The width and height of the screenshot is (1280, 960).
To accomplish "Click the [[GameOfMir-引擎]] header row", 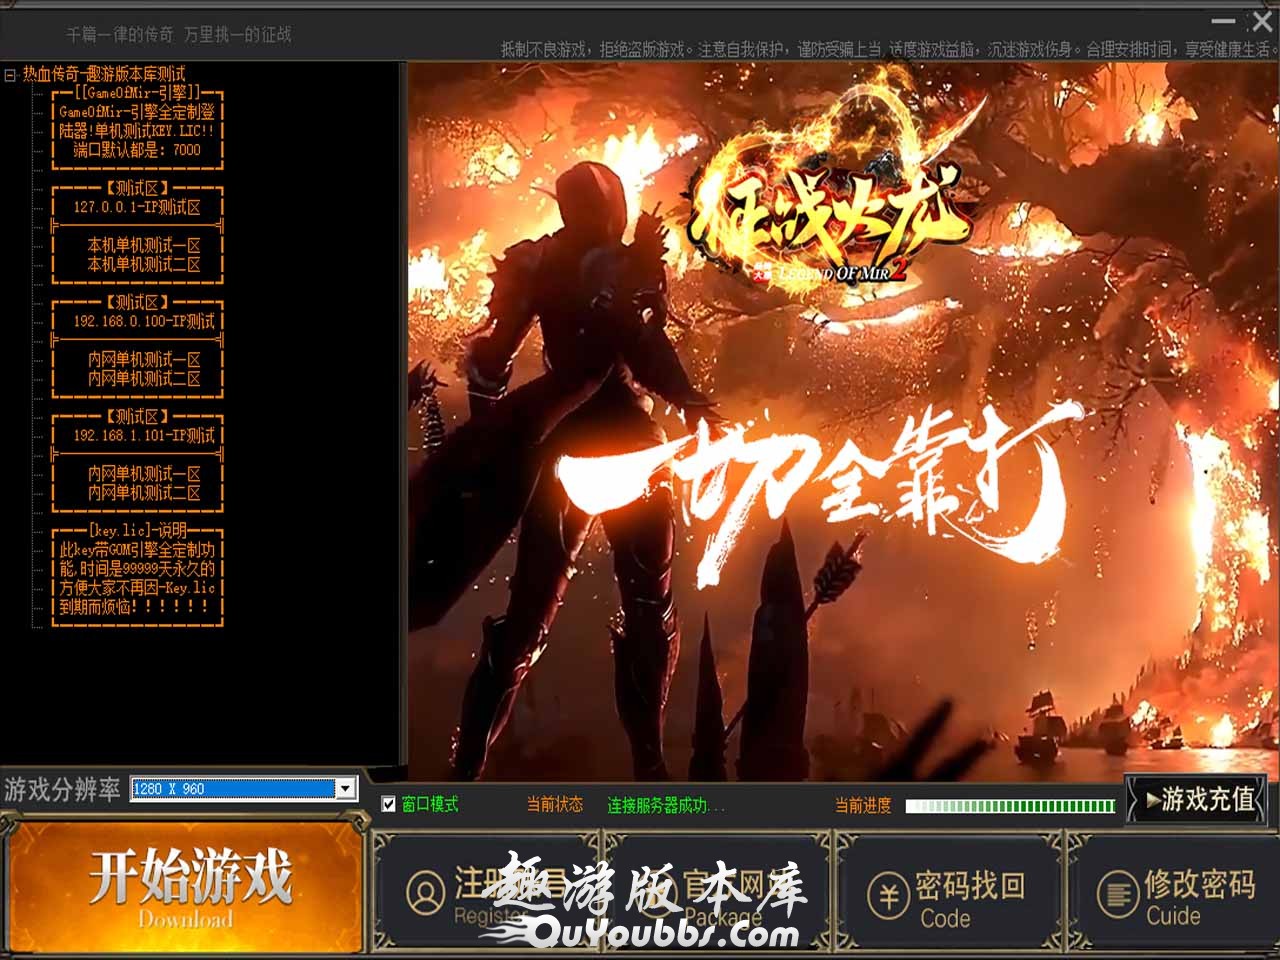I will point(137,93).
